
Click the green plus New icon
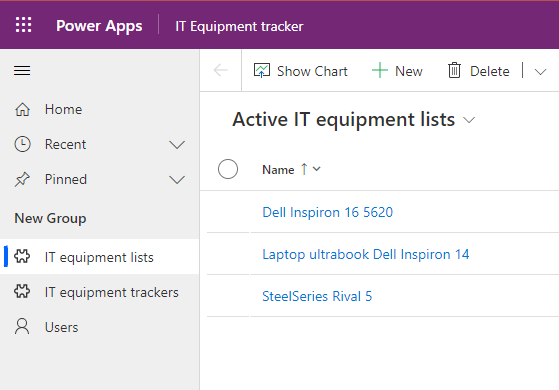click(x=380, y=70)
